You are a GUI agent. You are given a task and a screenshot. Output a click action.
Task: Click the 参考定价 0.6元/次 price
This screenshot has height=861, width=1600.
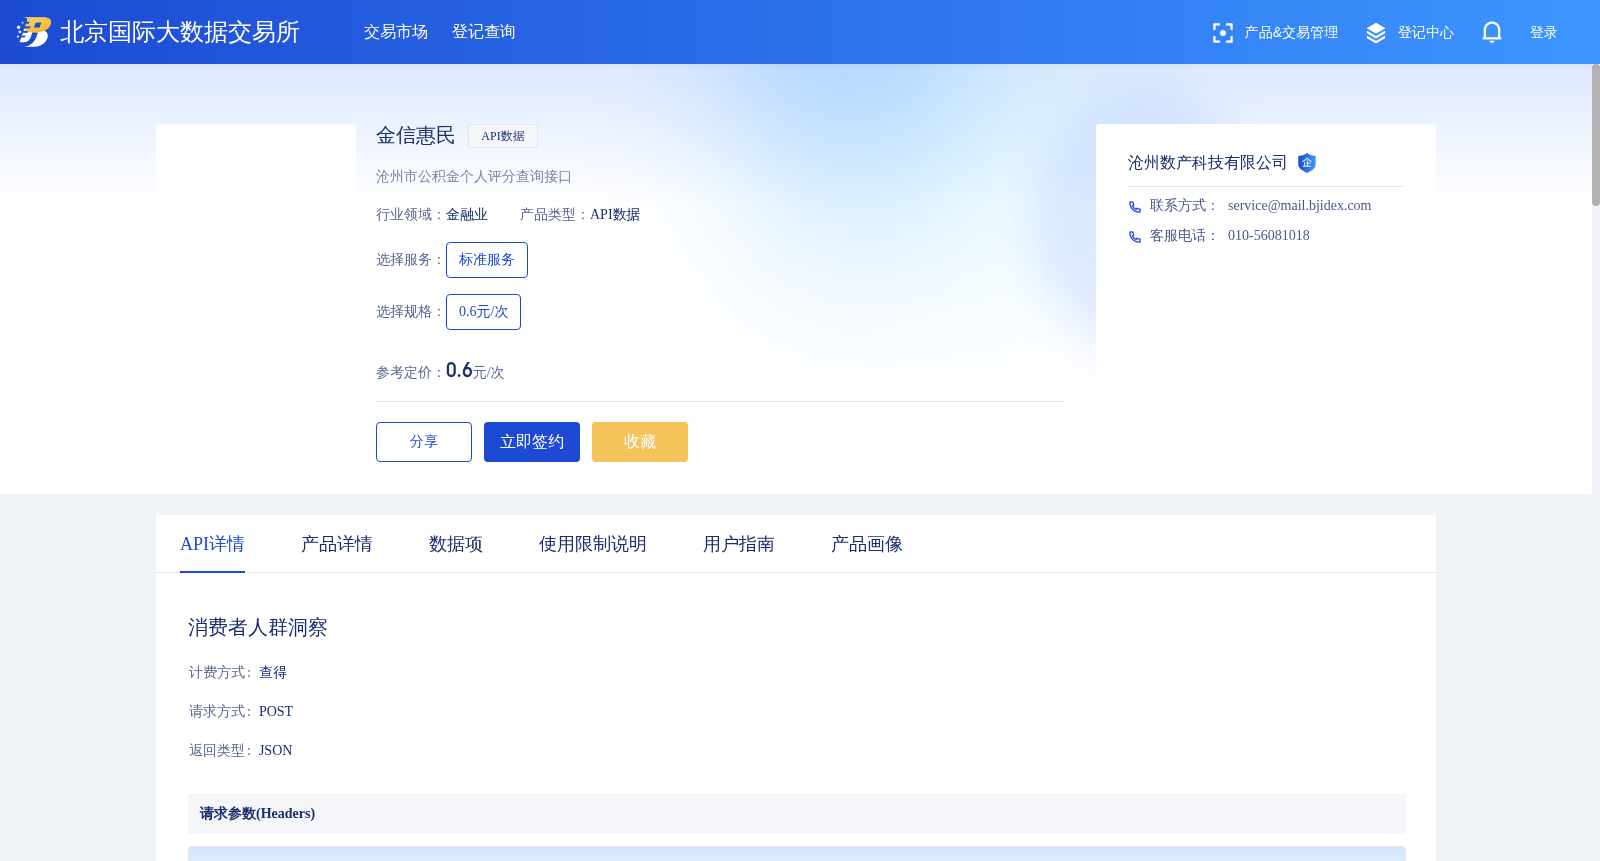475,371
